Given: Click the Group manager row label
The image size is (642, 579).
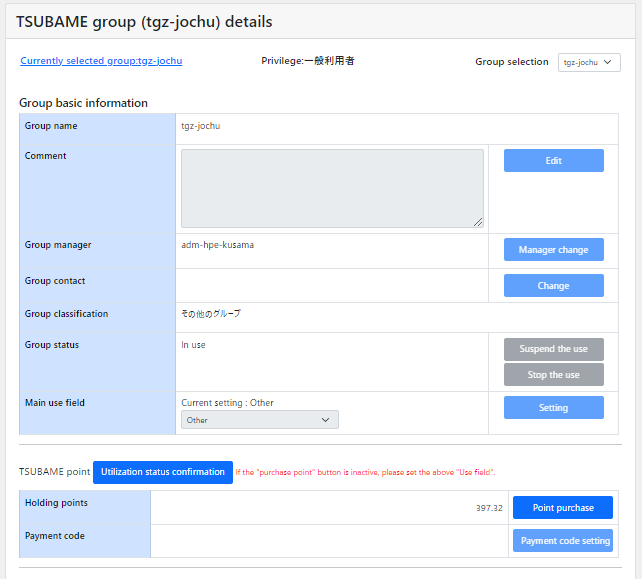Looking at the screenshot, I should (58, 245).
